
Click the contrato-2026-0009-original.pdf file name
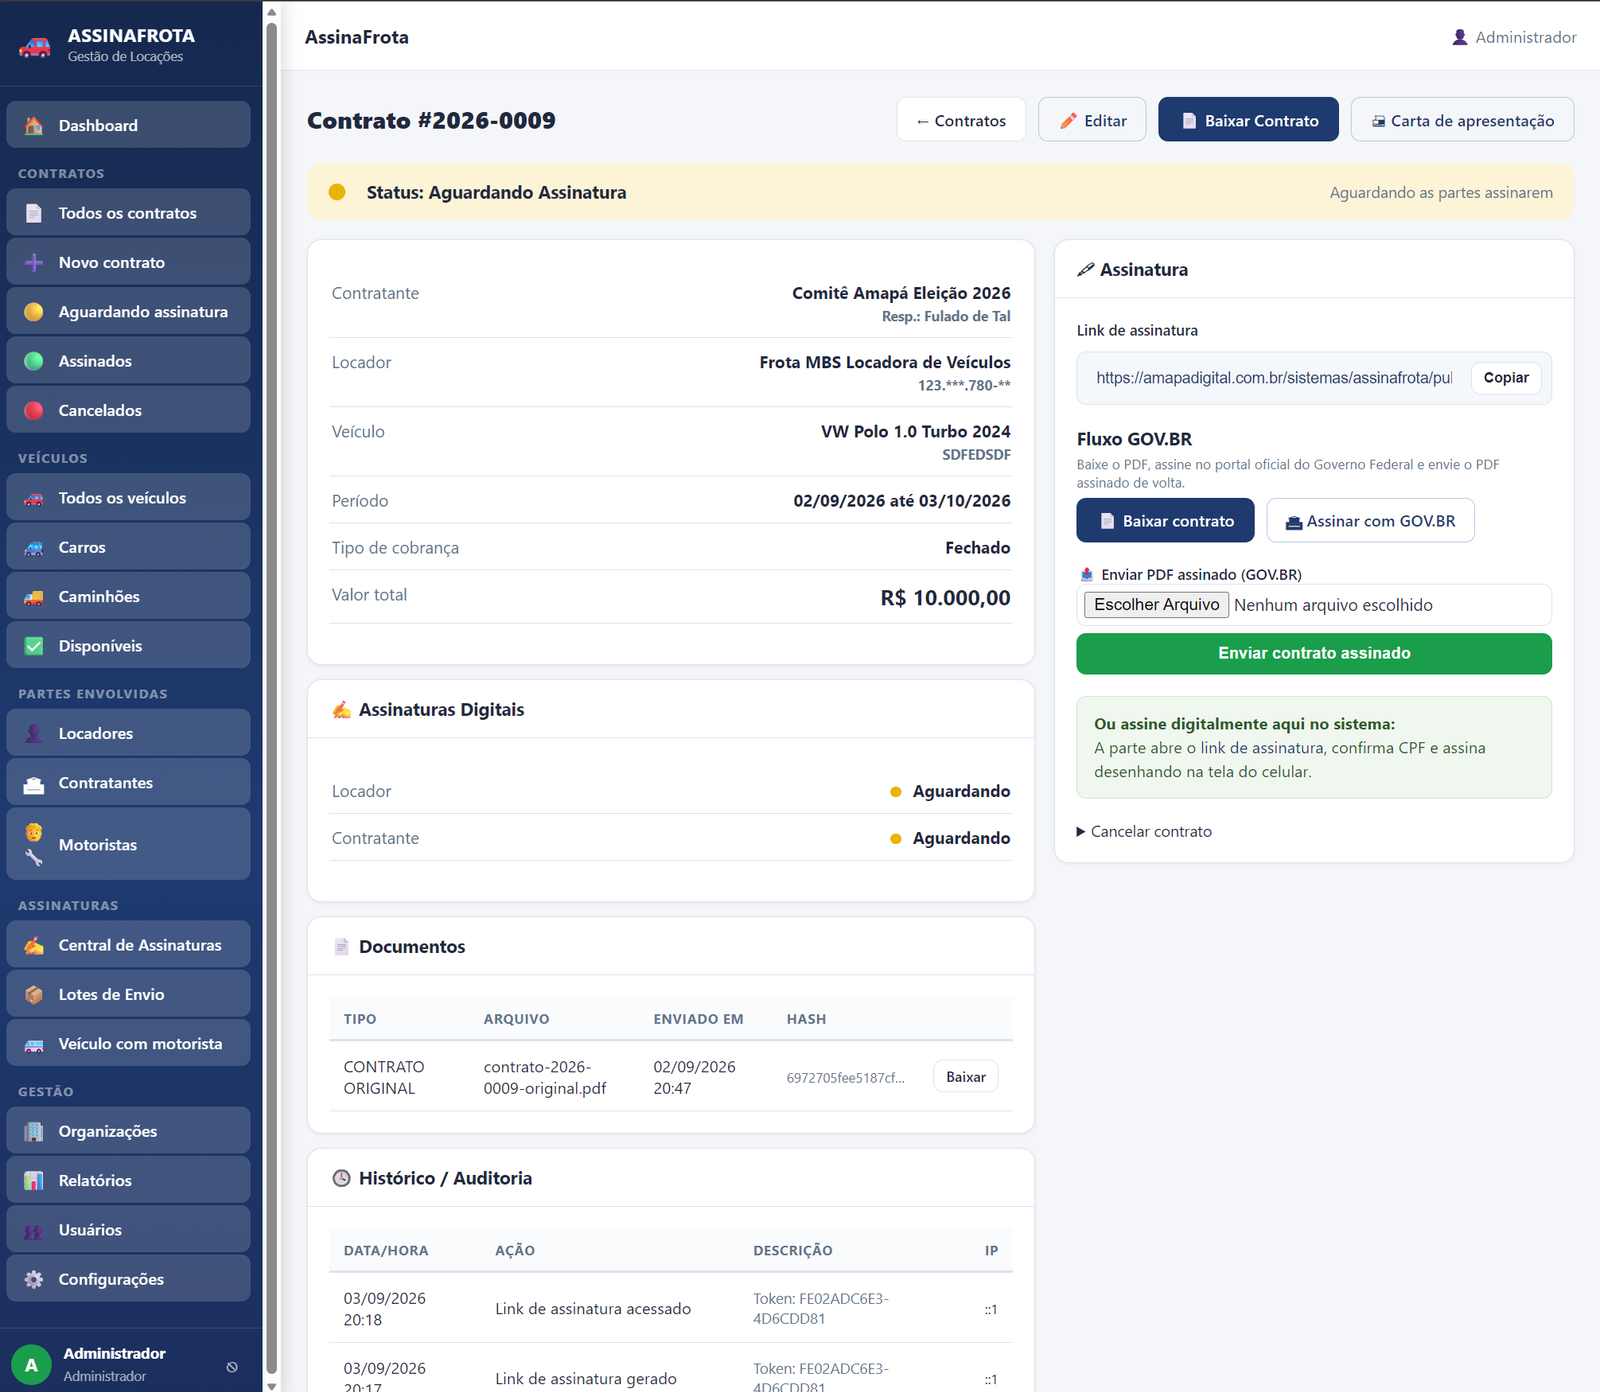click(x=545, y=1078)
